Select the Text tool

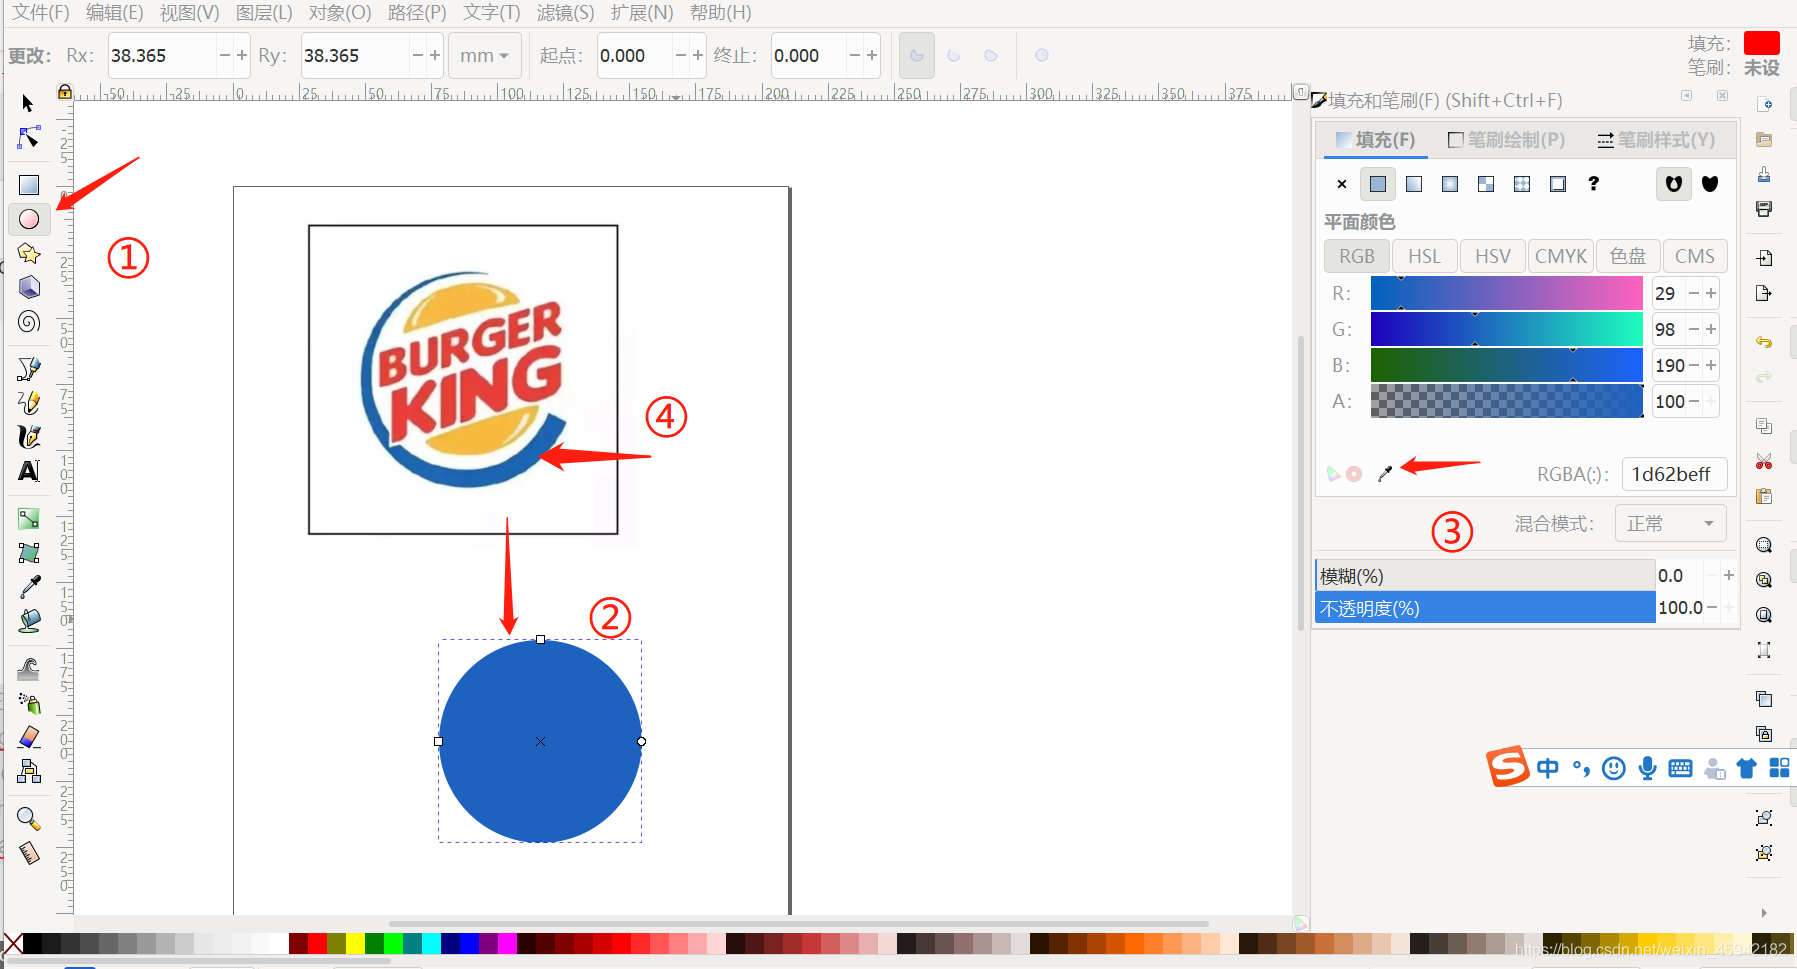pos(29,471)
